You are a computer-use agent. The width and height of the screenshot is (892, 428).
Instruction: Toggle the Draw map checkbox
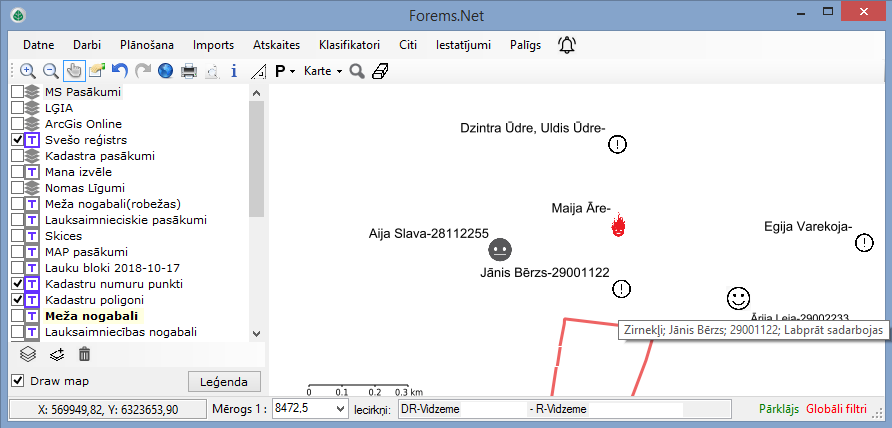click(17, 381)
